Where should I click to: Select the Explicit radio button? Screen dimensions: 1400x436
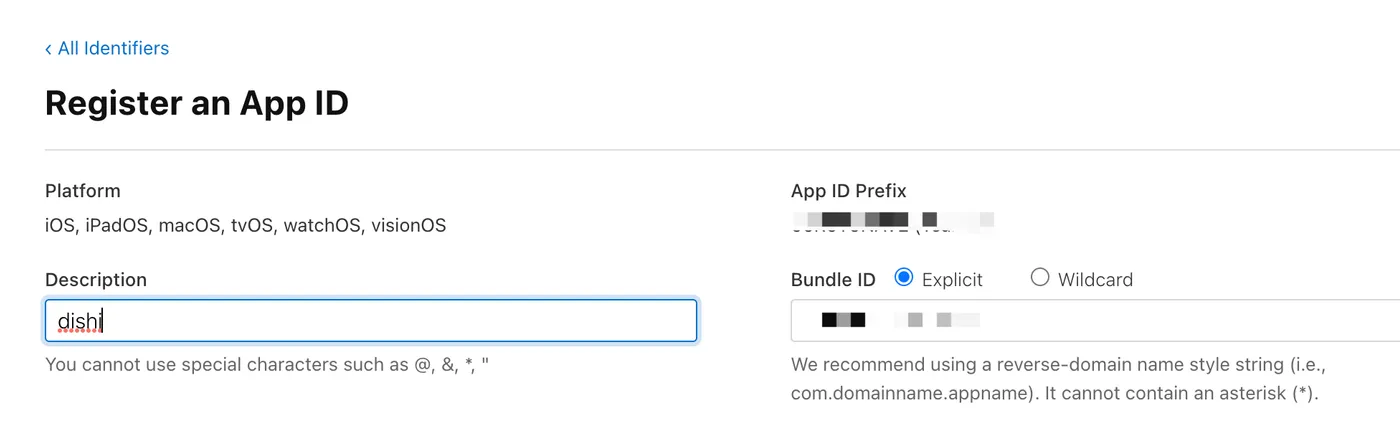coord(904,278)
